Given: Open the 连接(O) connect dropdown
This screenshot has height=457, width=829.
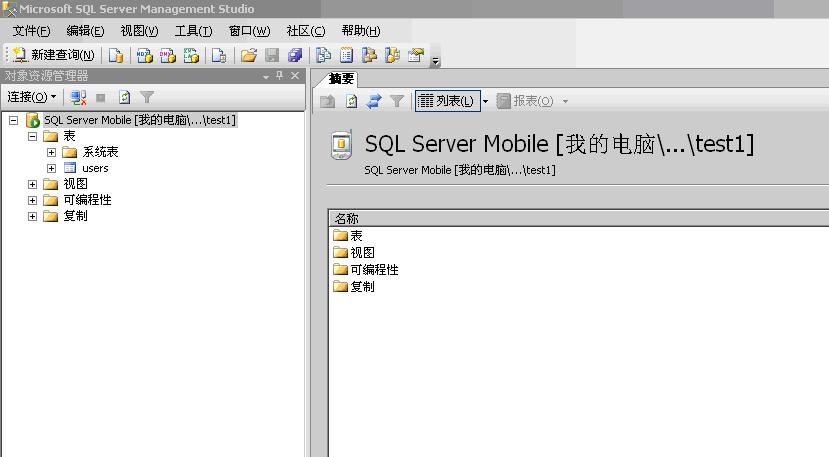Looking at the screenshot, I should (x=32, y=97).
